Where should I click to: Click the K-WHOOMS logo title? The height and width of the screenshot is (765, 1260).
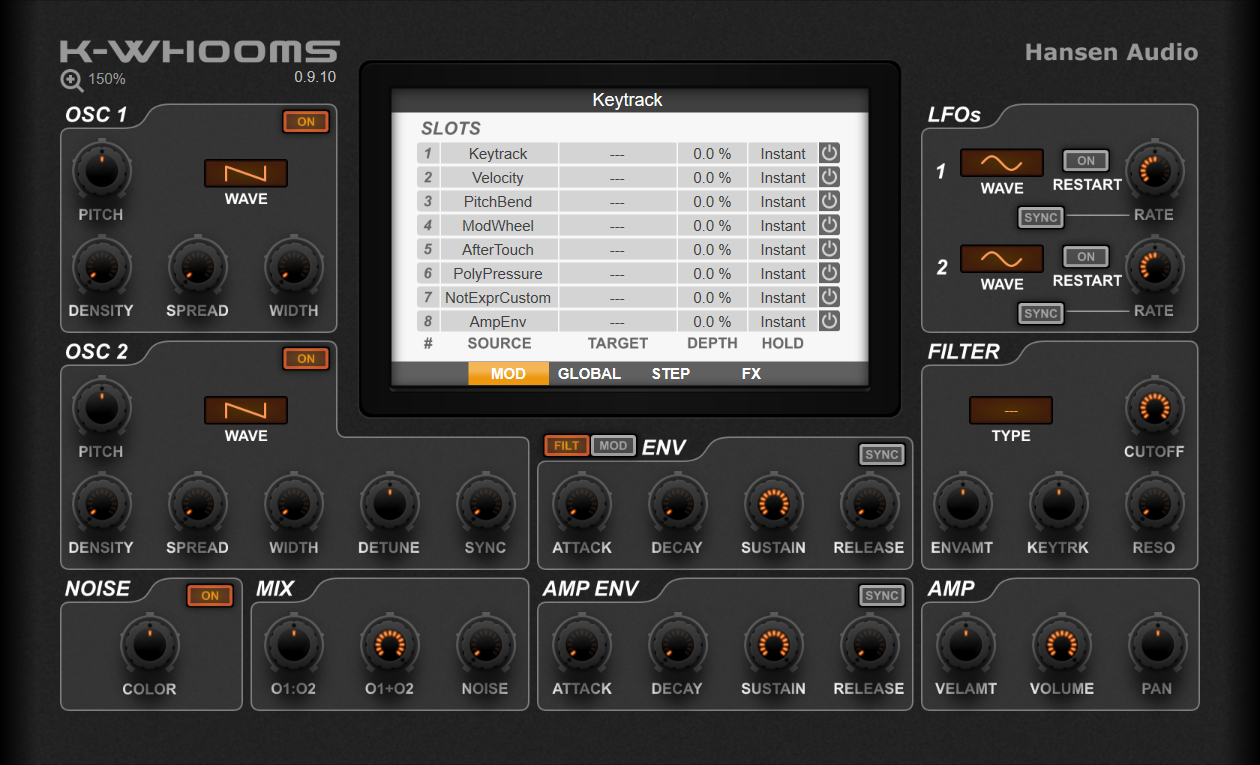click(200, 51)
